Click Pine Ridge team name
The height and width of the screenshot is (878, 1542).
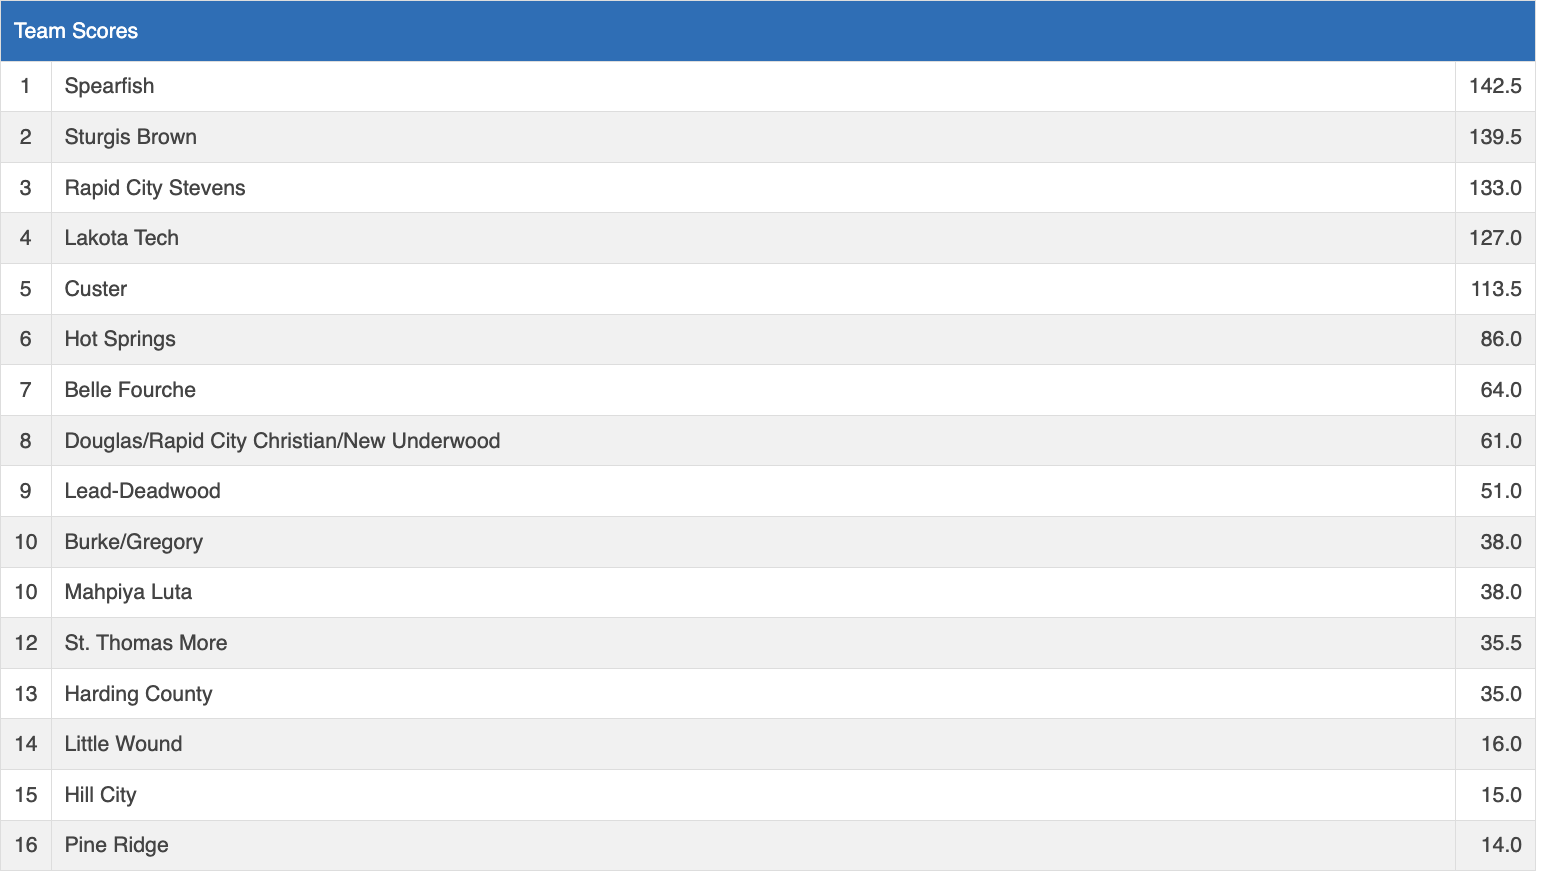[116, 845]
